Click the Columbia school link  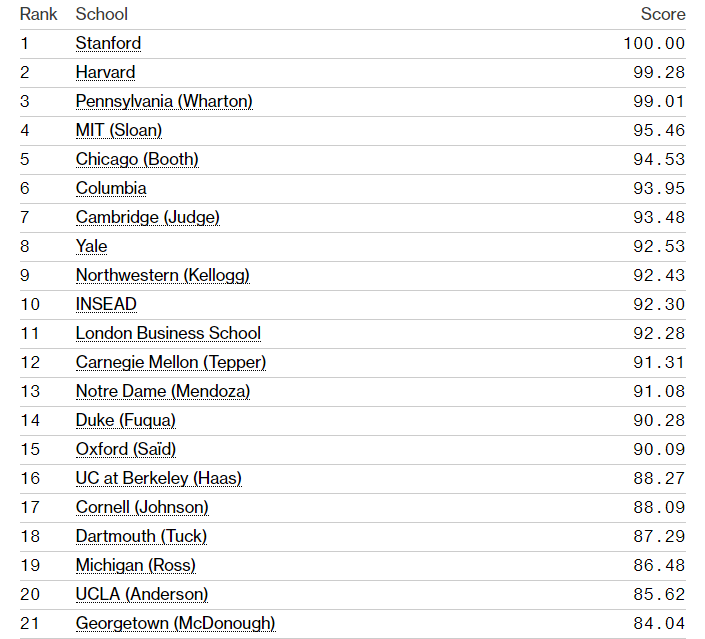point(111,188)
